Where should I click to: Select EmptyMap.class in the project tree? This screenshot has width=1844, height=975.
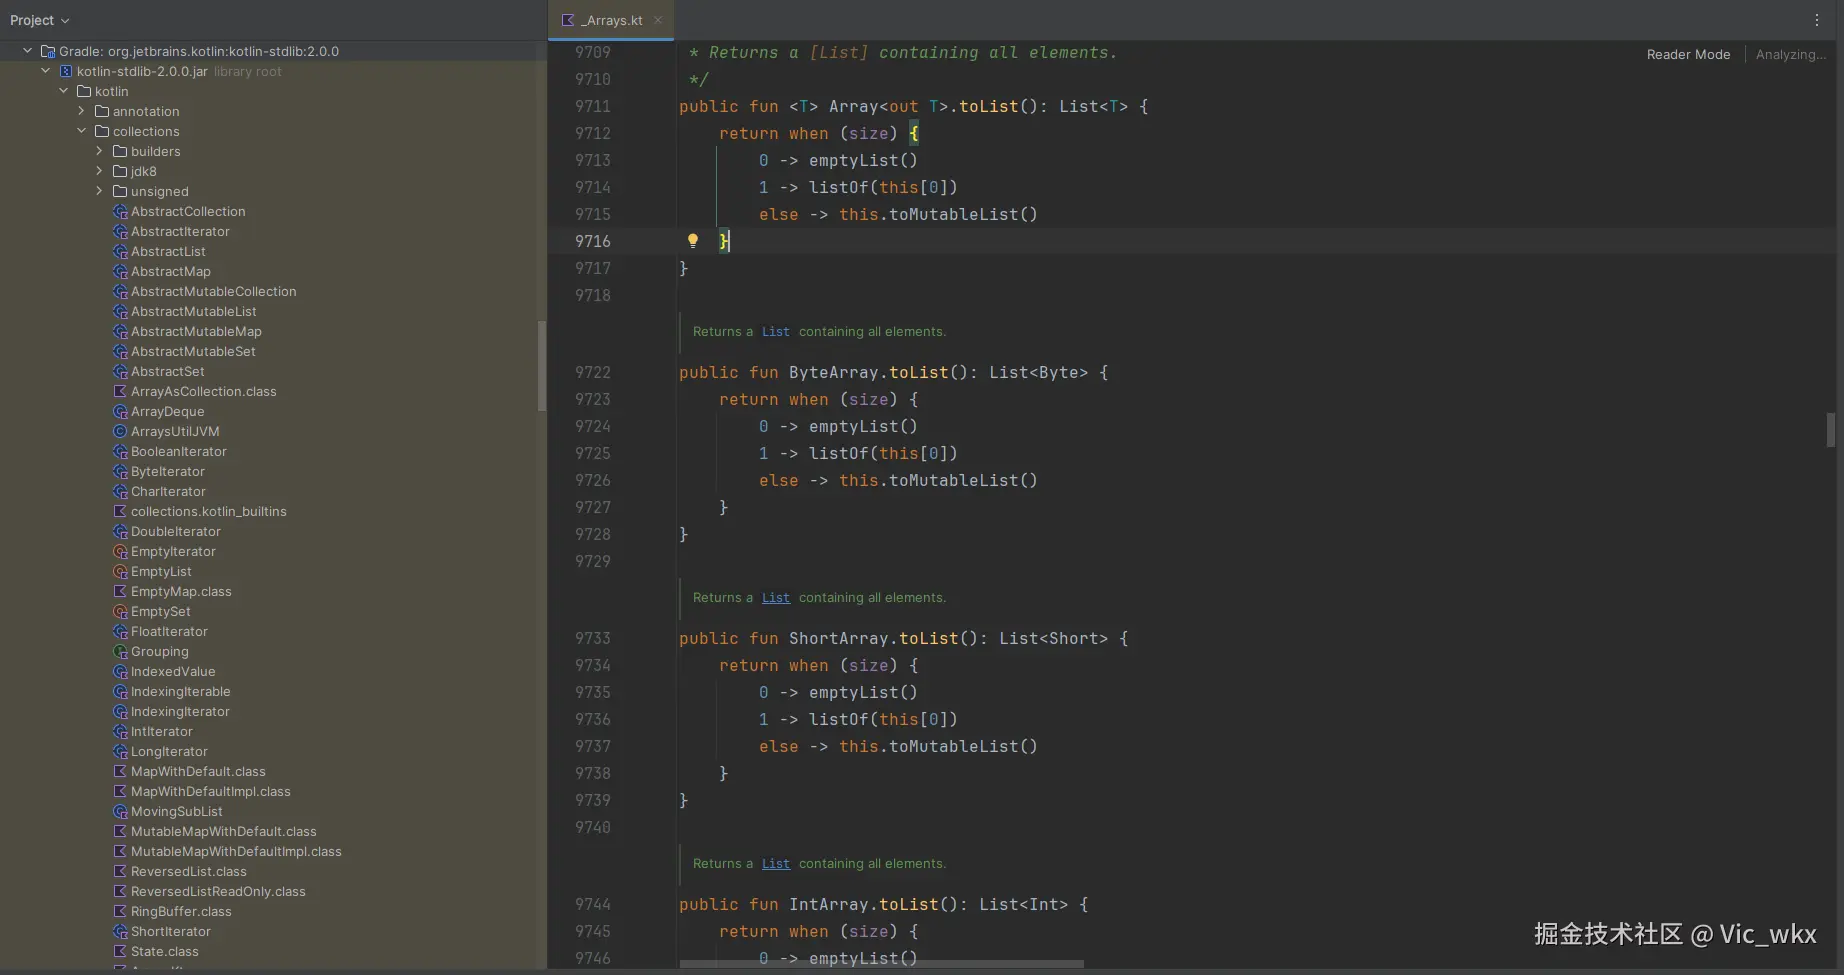point(181,591)
